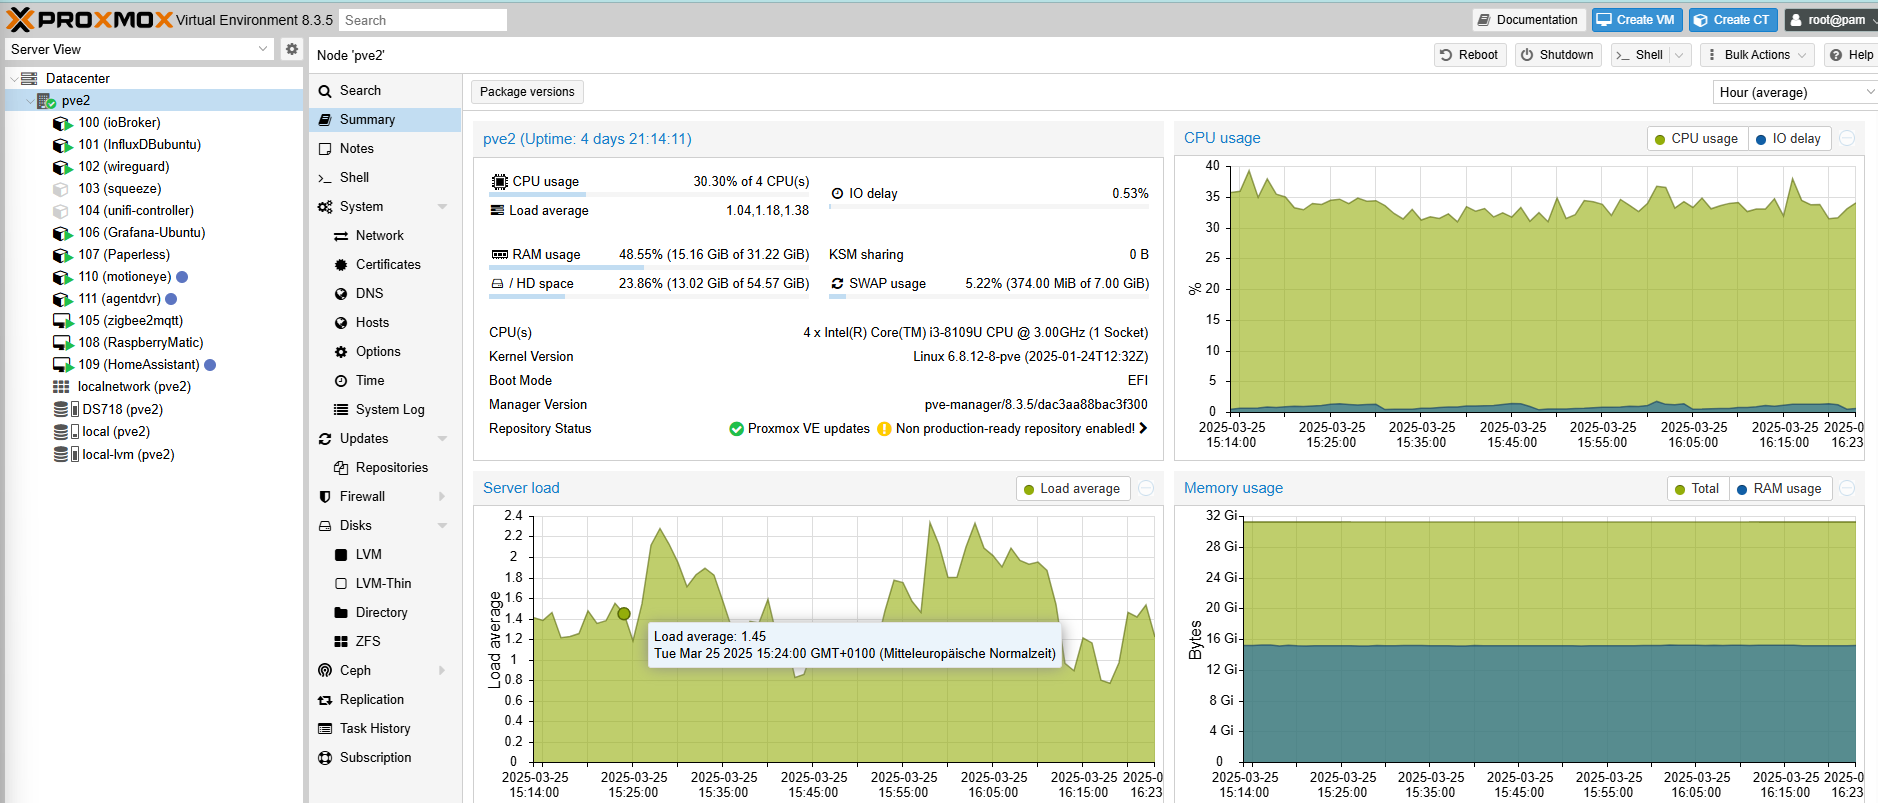
Task: Click the undo zoom button on CPU usage chart
Action: (x=1848, y=139)
